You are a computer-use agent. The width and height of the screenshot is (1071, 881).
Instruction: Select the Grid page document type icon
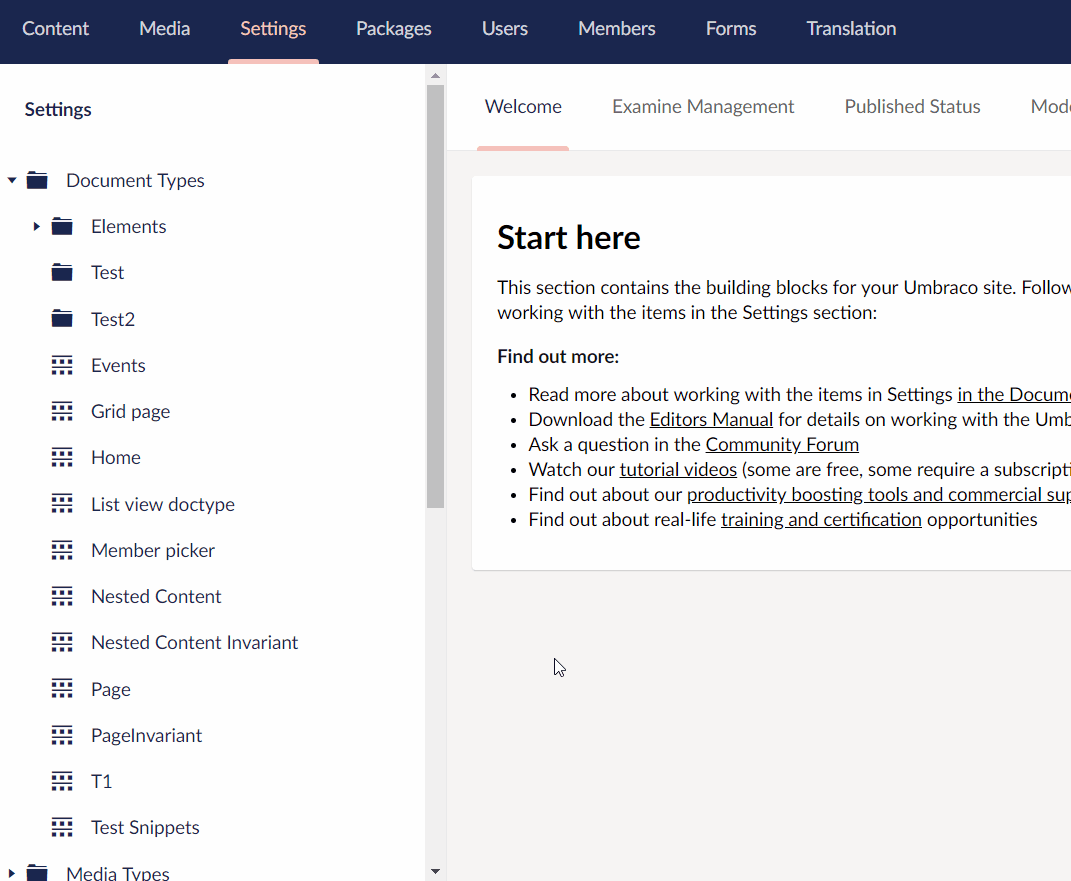coord(61,411)
